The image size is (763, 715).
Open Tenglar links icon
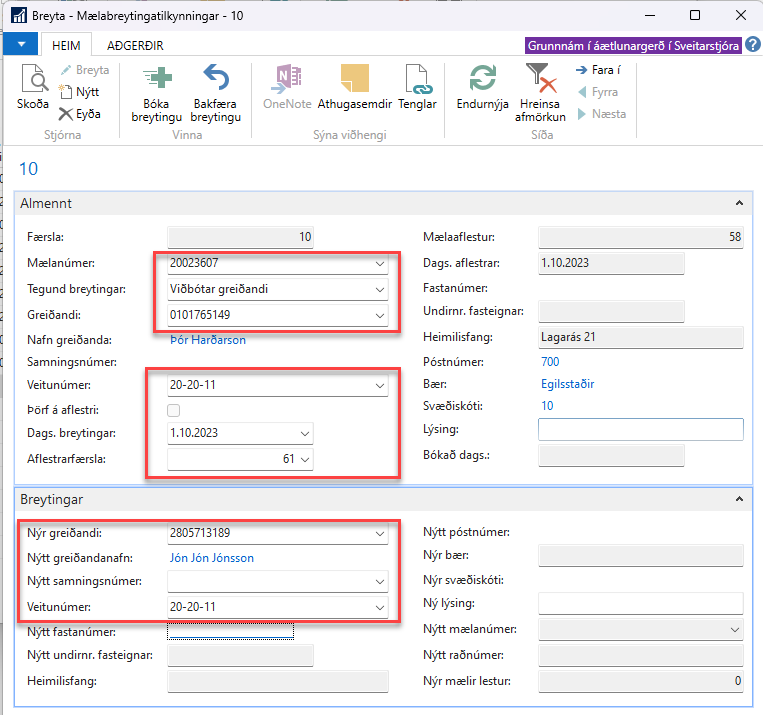coord(417,80)
